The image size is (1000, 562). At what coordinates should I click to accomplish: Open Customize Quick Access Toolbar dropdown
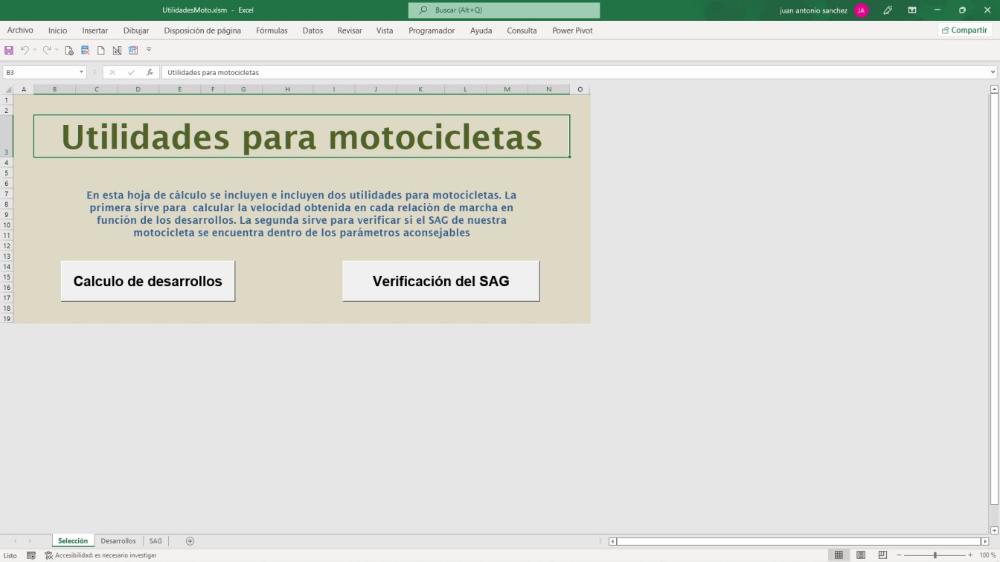coord(149,50)
